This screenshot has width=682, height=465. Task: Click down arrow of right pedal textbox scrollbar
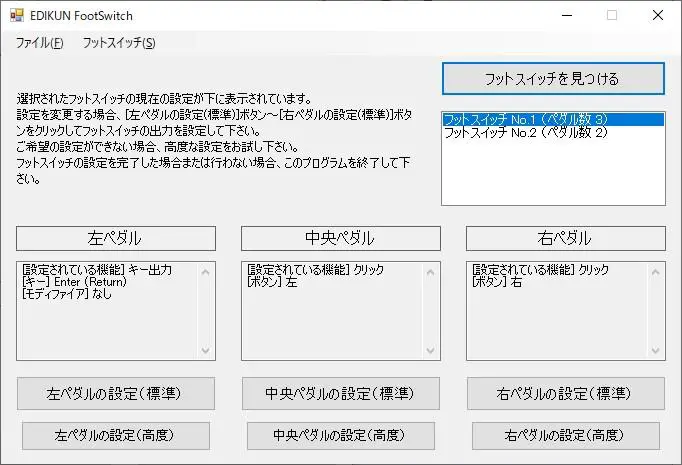point(655,350)
